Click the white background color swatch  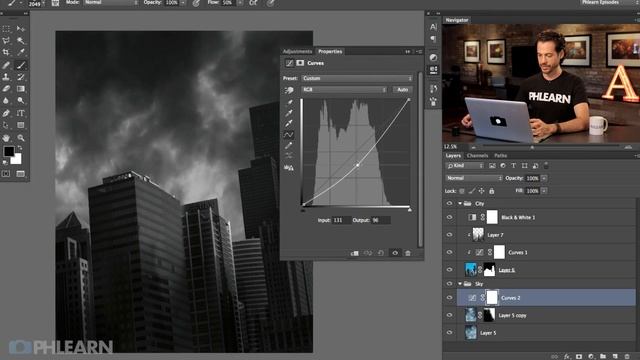16,159
